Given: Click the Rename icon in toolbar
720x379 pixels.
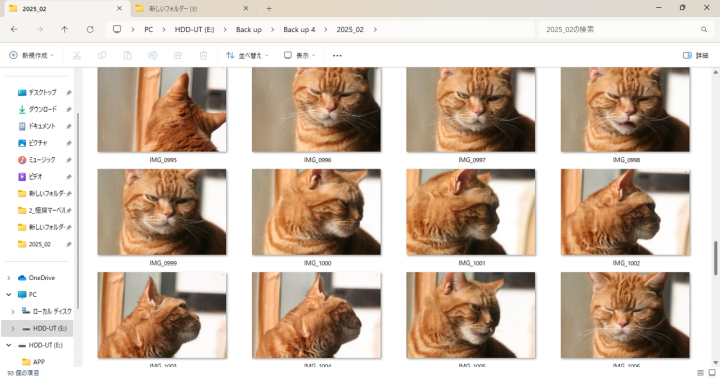Looking at the screenshot, I should [152, 56].
